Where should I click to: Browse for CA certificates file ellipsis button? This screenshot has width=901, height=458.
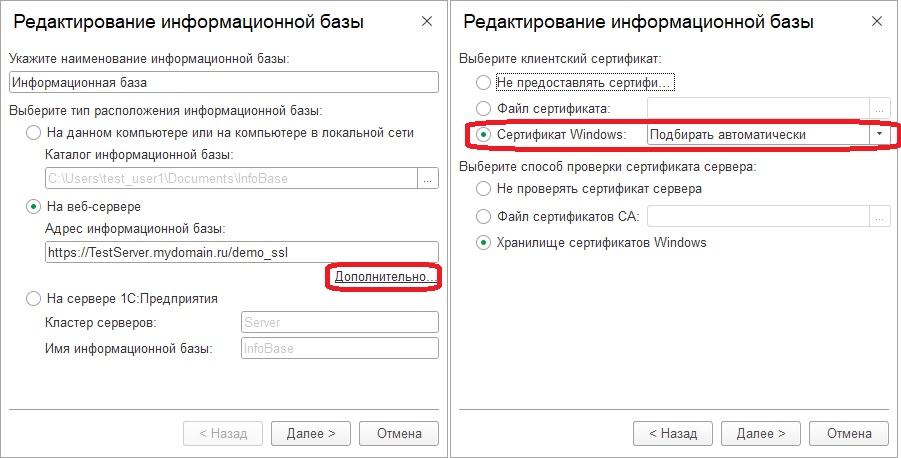[x=880, y=216]
